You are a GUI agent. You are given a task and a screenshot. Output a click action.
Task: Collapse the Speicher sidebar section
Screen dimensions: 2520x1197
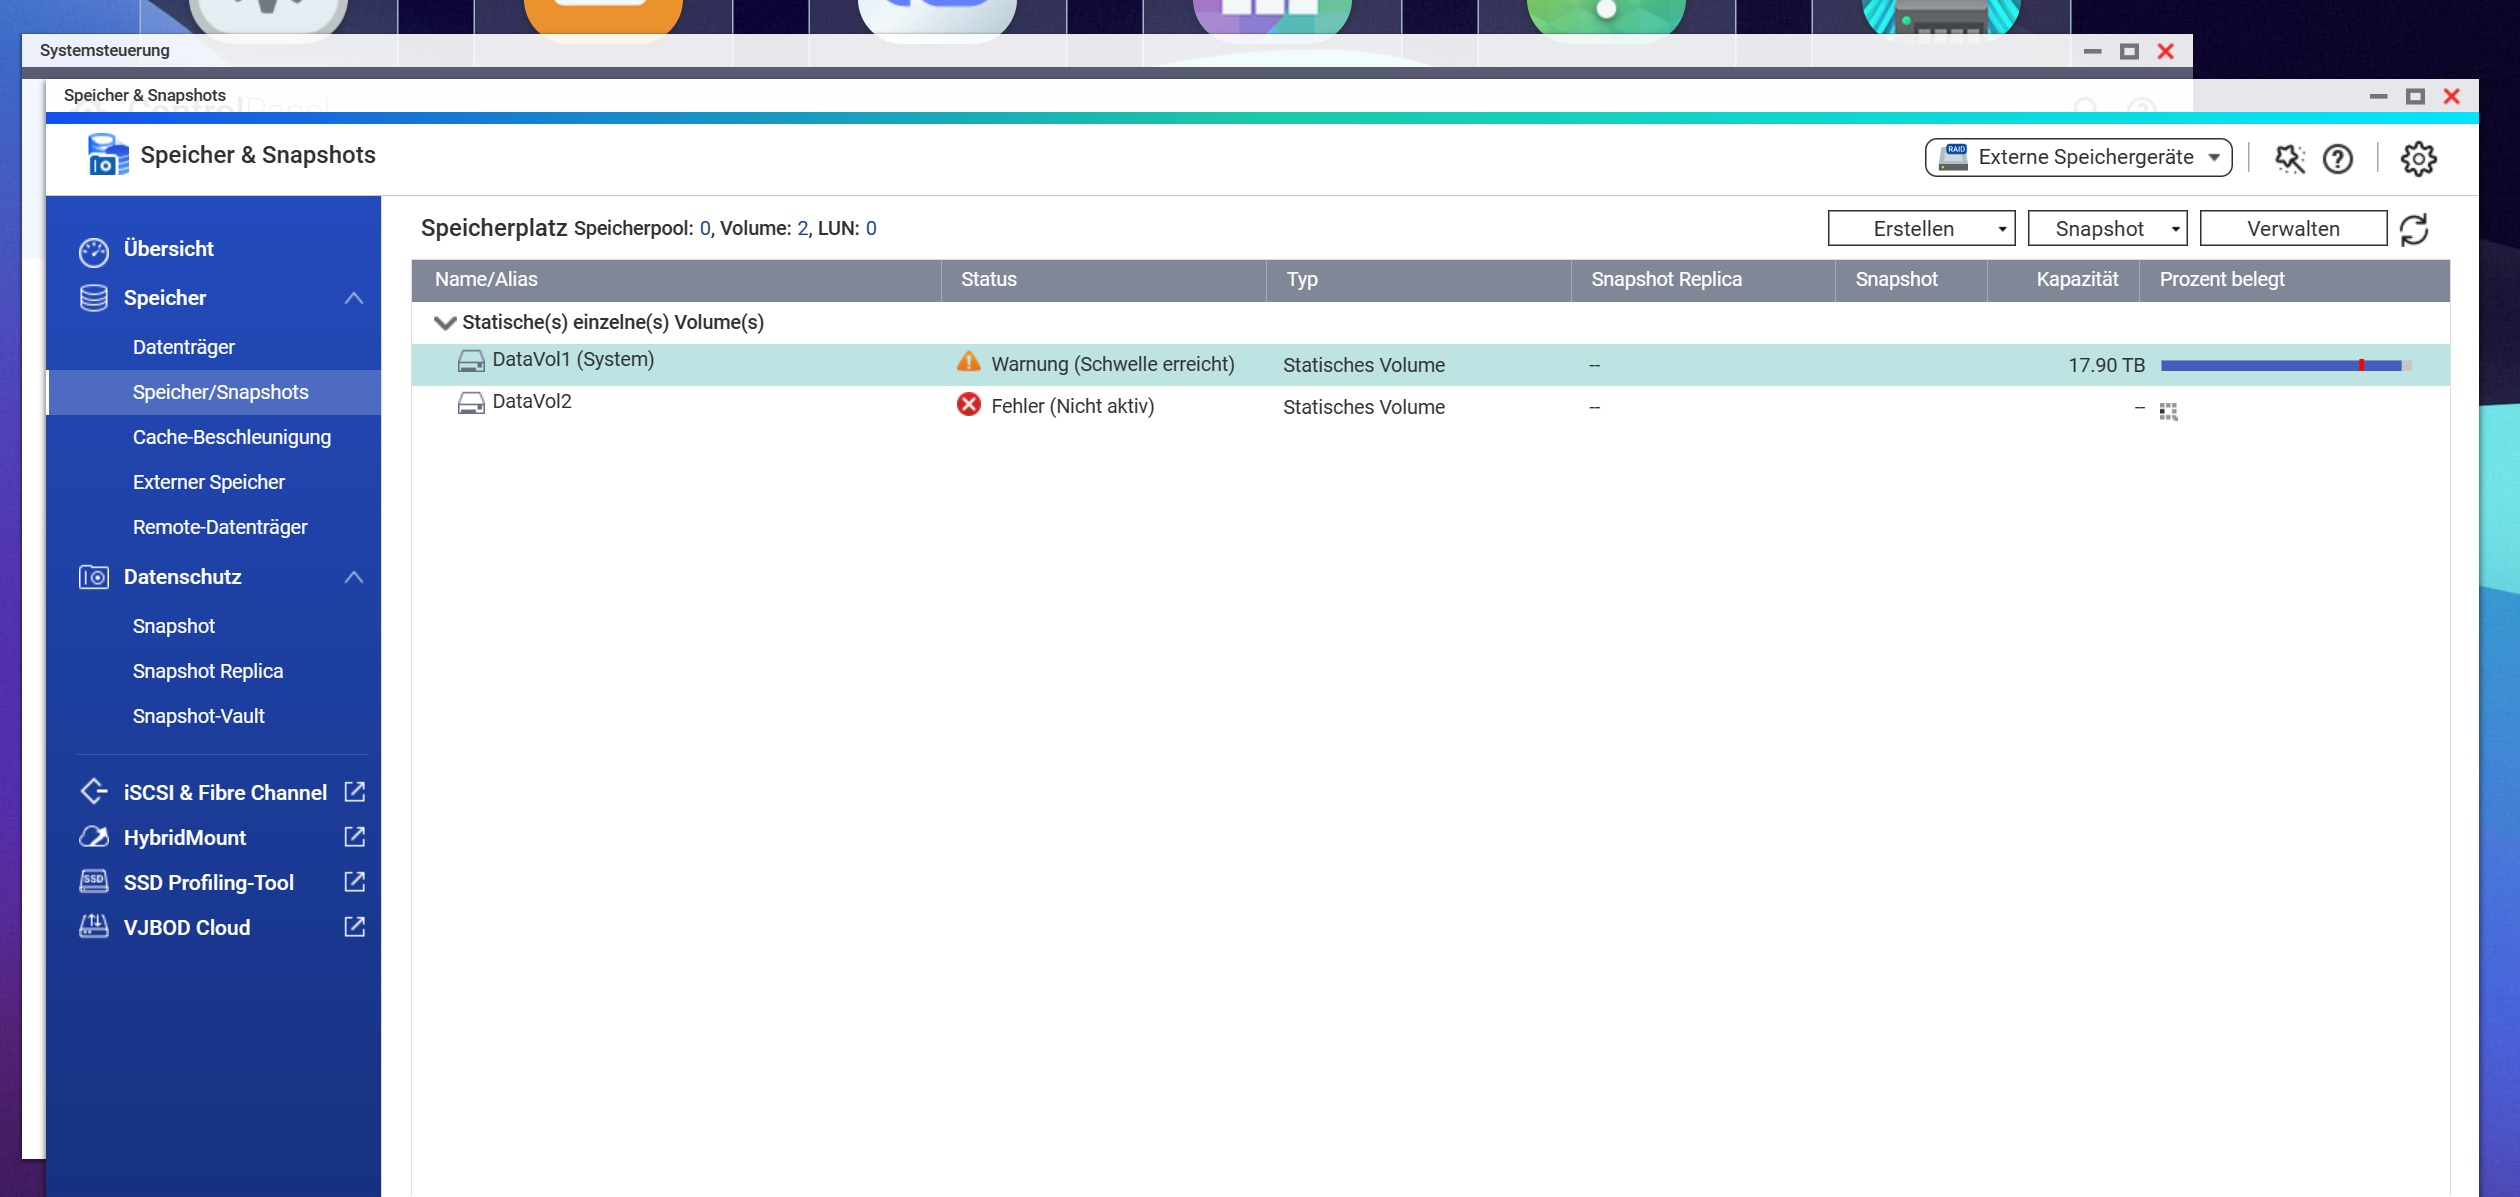click(x=354, y=298)
